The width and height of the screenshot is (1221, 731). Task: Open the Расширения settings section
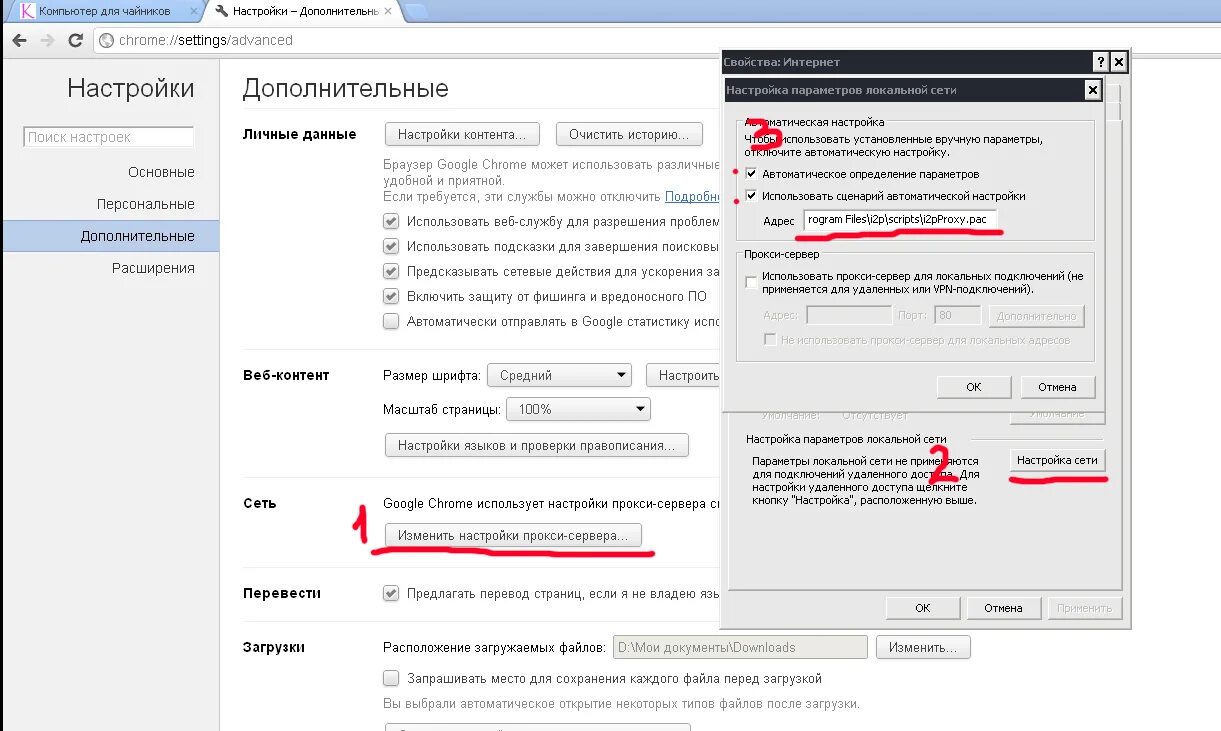click(x=153, y=268)
